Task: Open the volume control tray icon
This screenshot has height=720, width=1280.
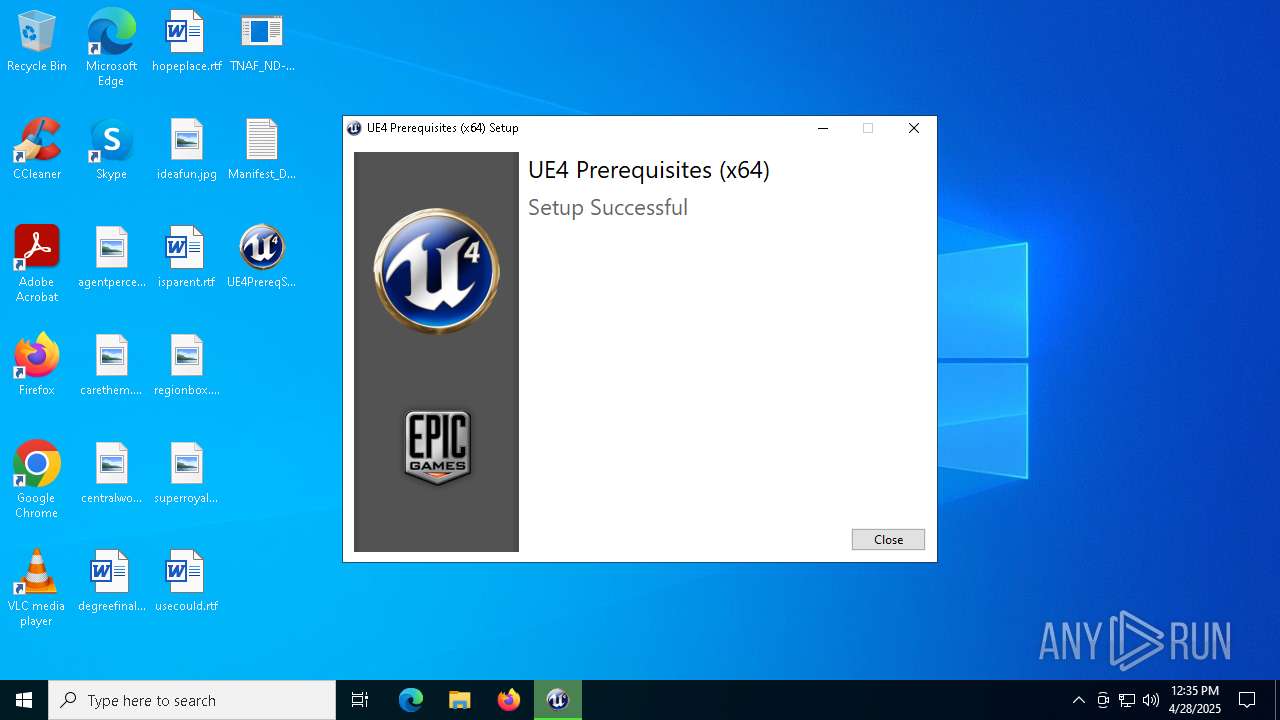Action: point(1151,700)
